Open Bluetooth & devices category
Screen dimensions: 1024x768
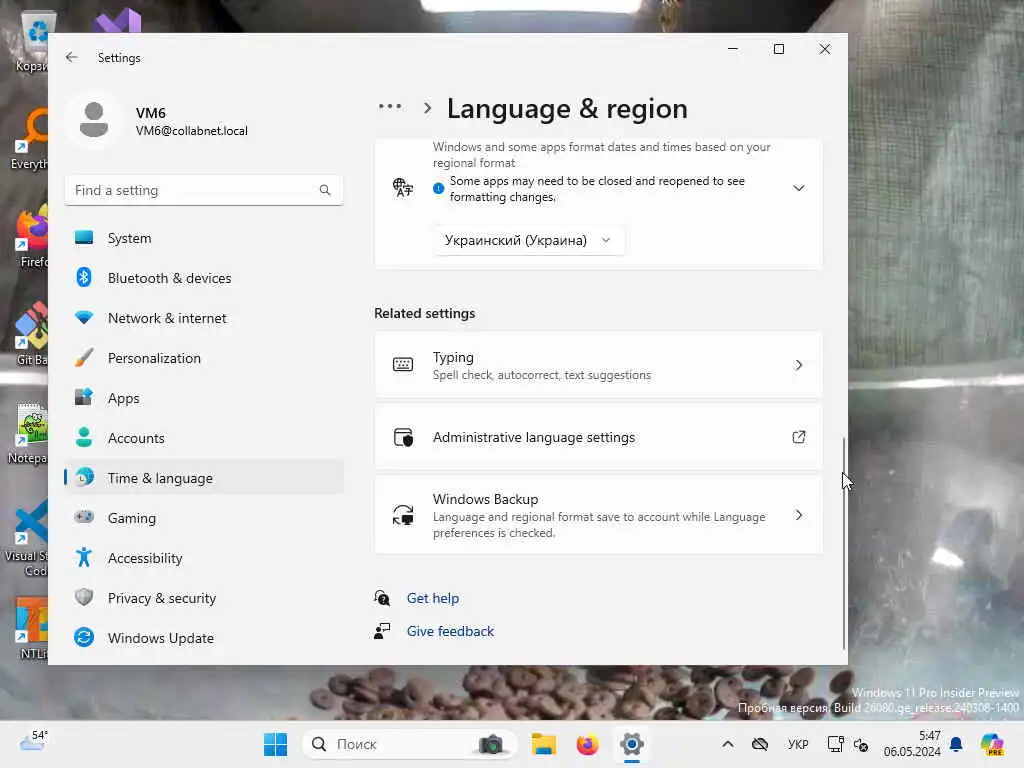coord(204,278)
